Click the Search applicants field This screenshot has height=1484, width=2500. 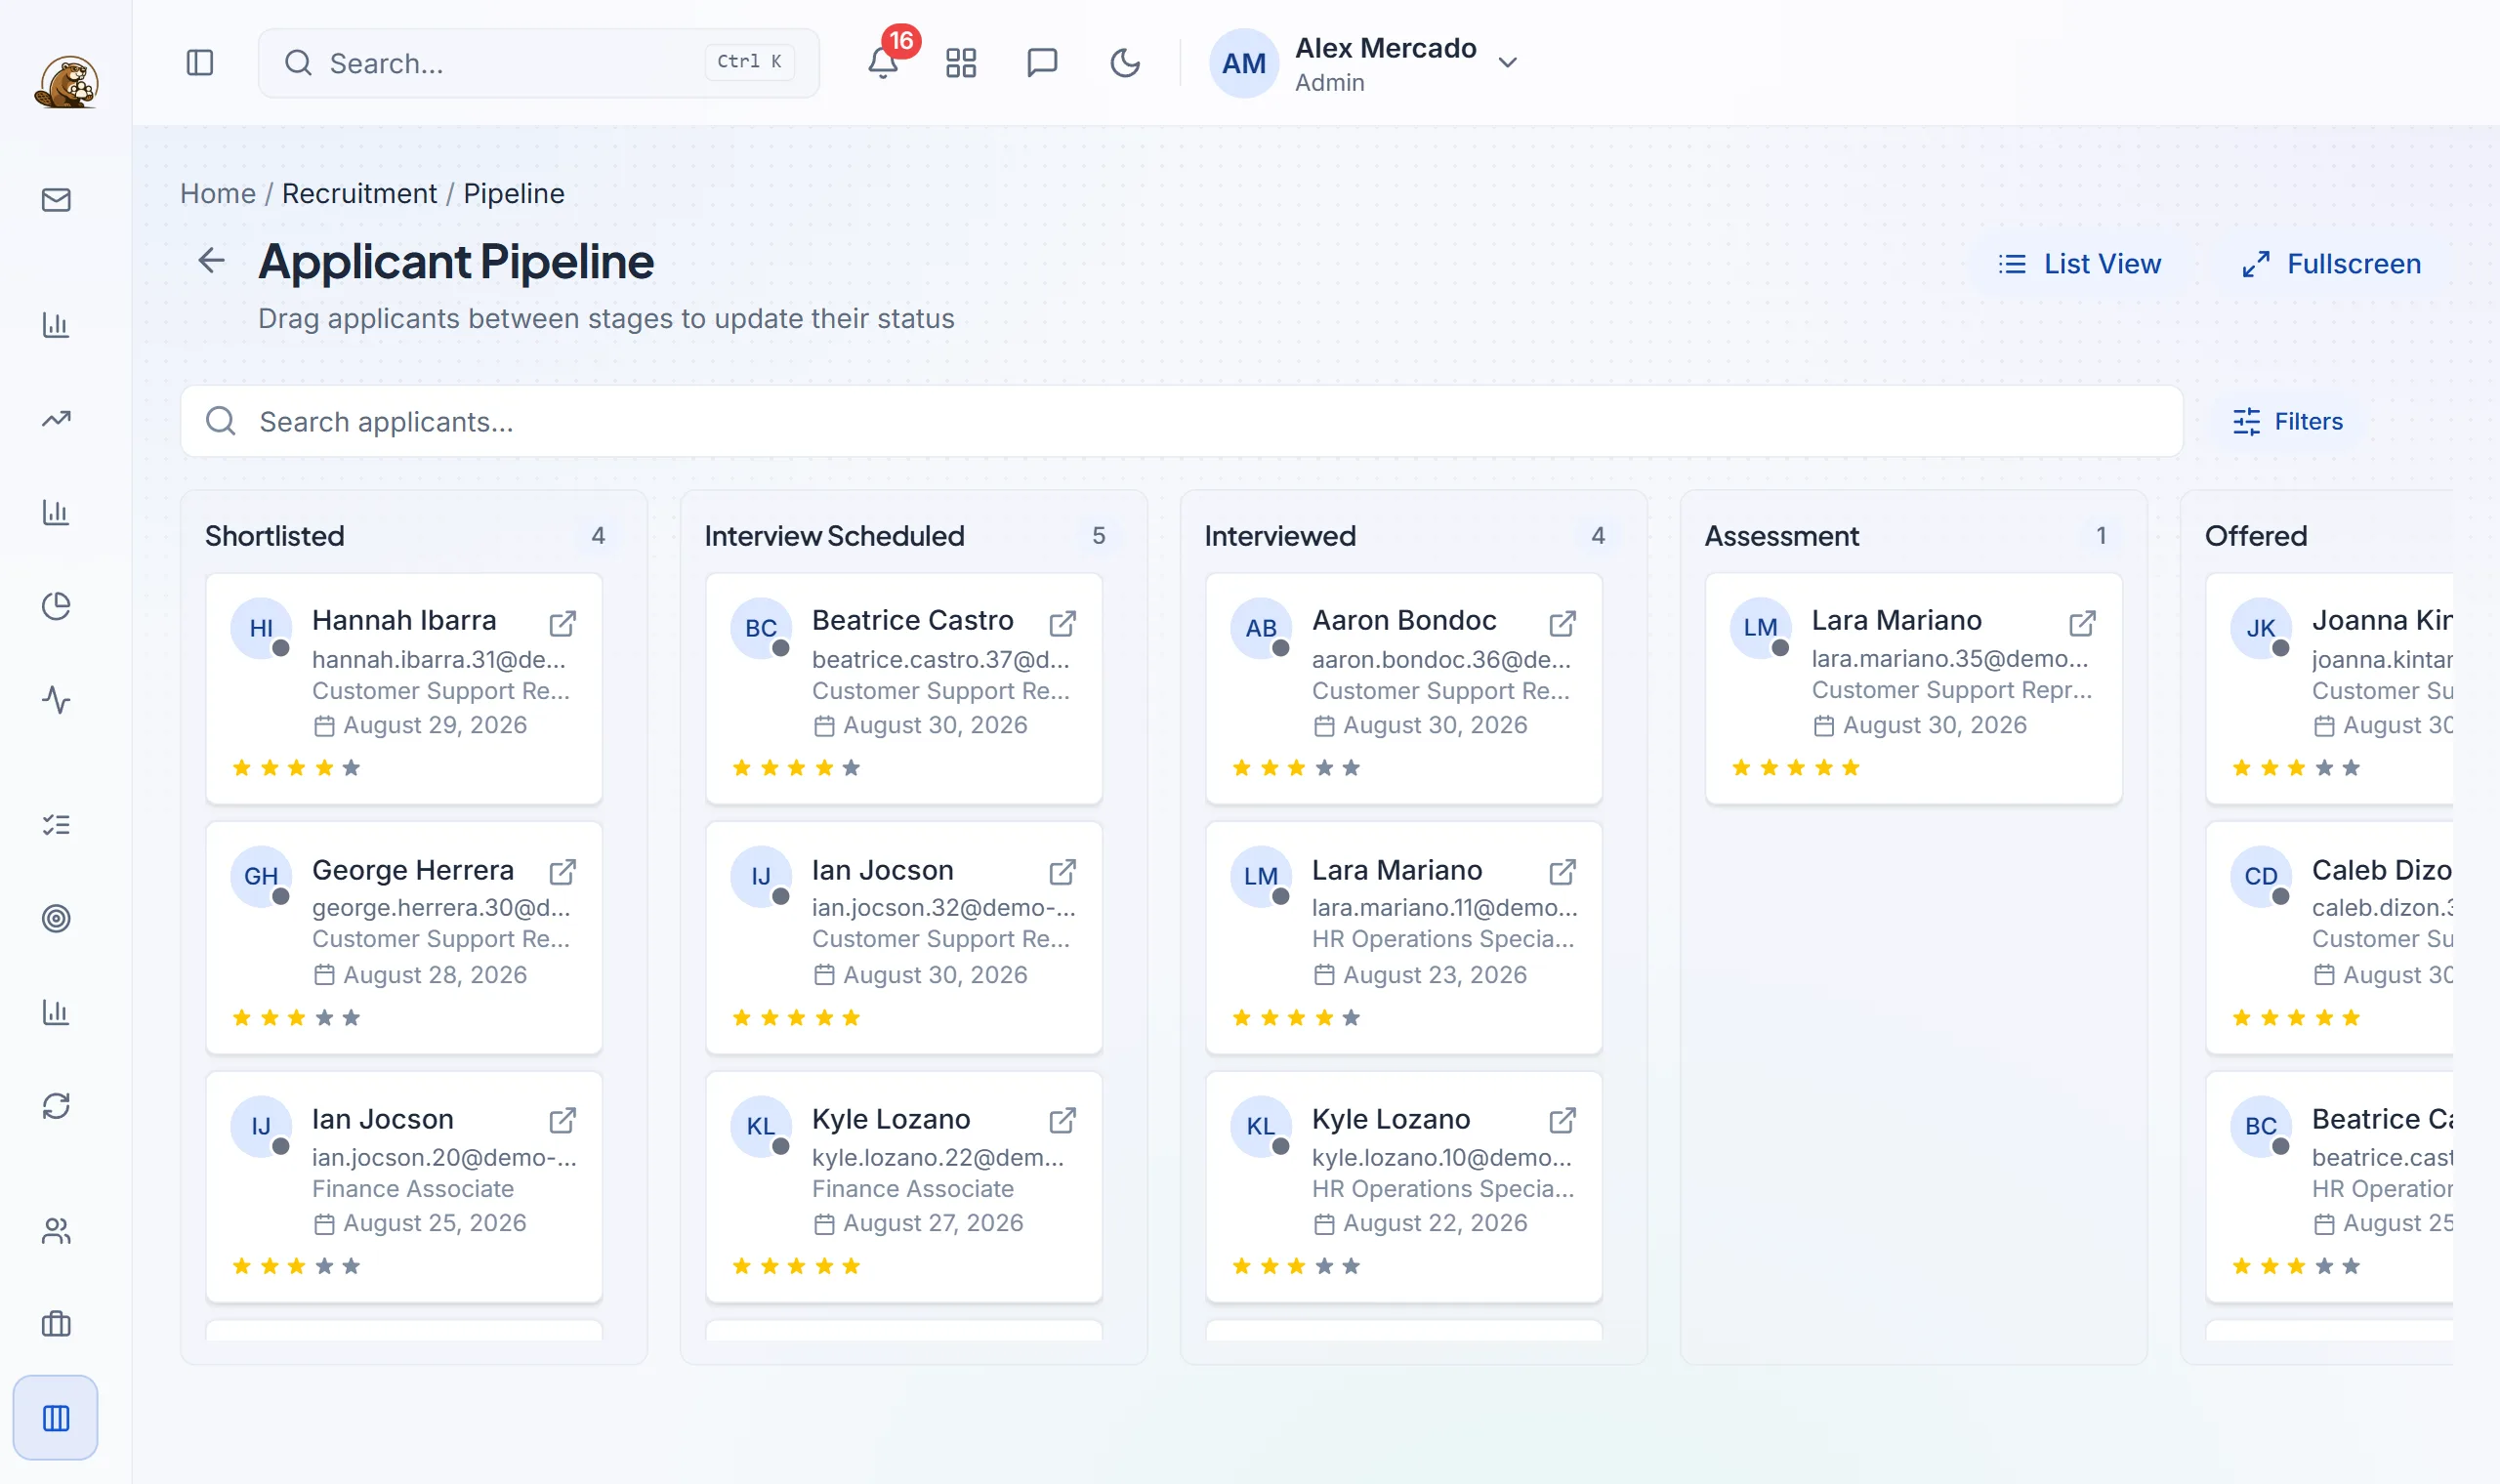coord(1181,422)
